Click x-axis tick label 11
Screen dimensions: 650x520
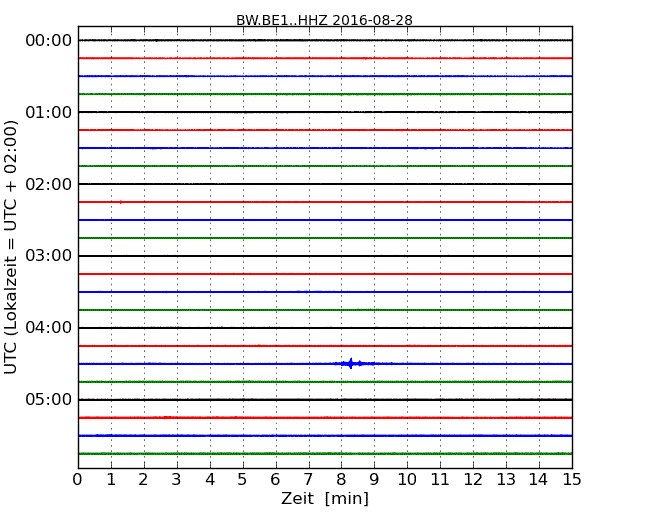point(440,480)
